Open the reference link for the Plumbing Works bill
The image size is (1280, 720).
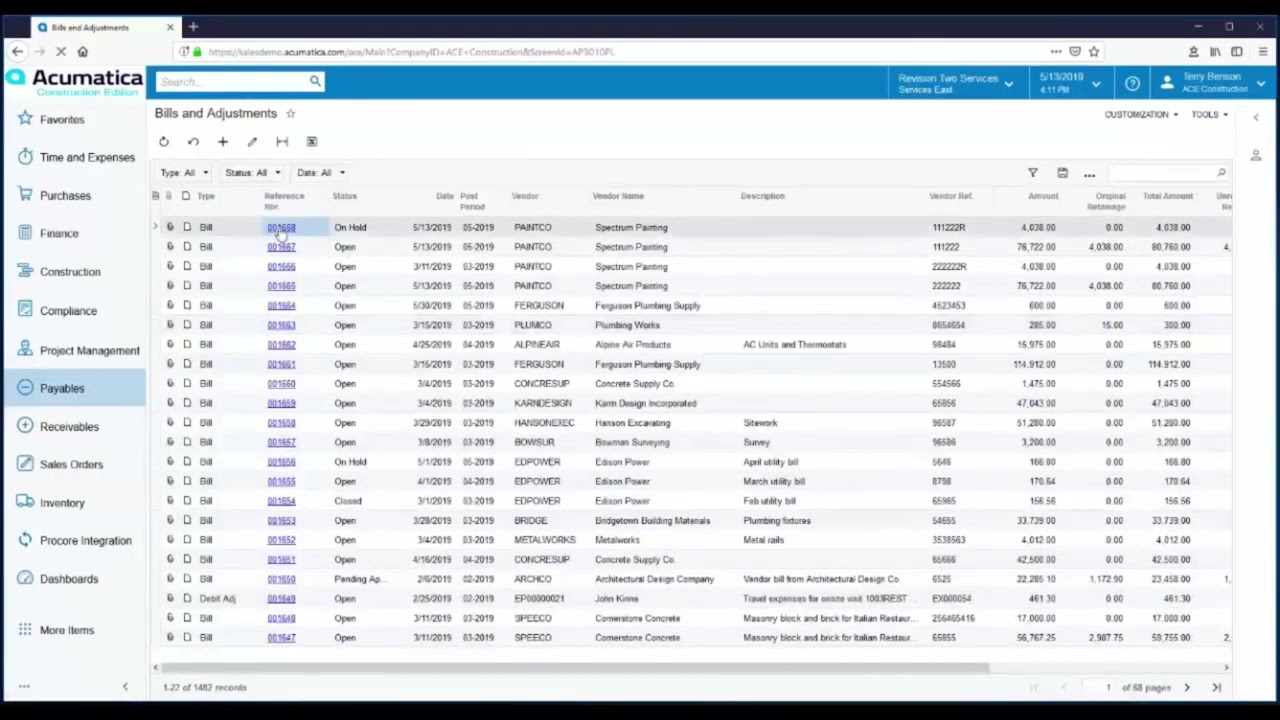281,325
